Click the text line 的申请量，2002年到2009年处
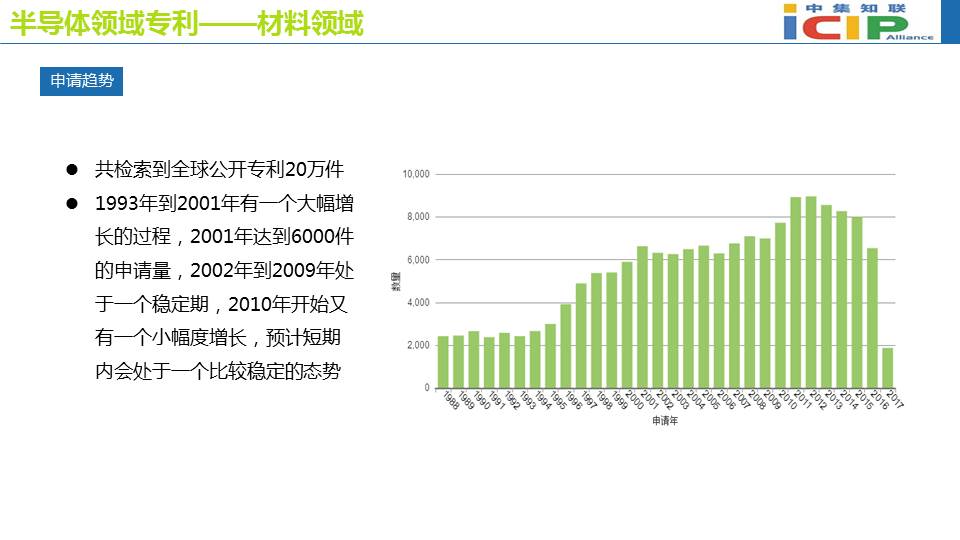Screen dimensions: 960x540 click(224, 270)
